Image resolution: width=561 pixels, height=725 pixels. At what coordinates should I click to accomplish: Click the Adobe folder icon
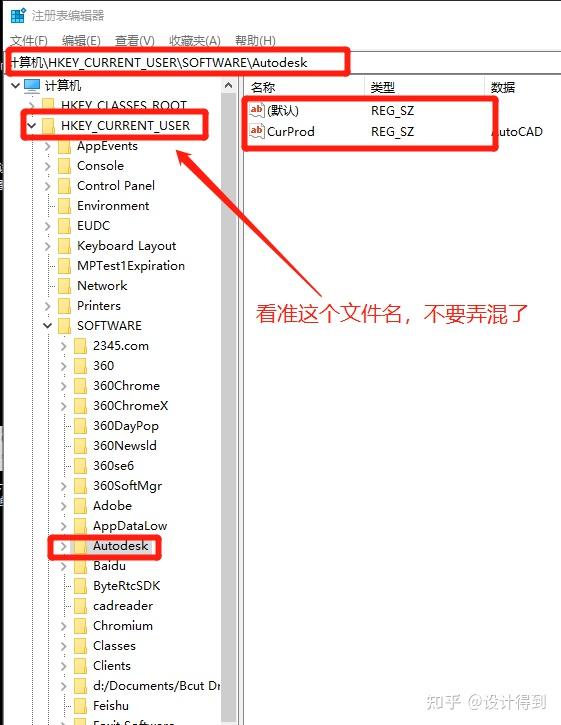[80, 506]
